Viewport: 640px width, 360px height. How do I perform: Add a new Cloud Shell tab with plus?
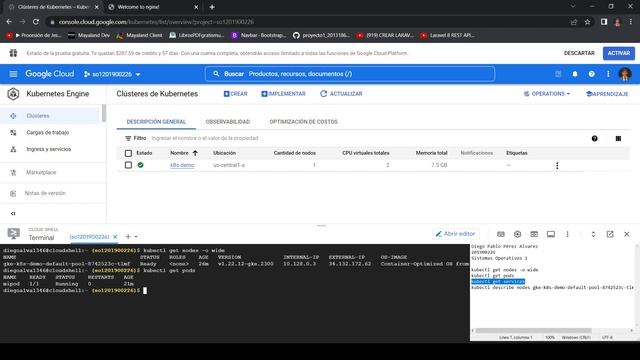[128, 236]
